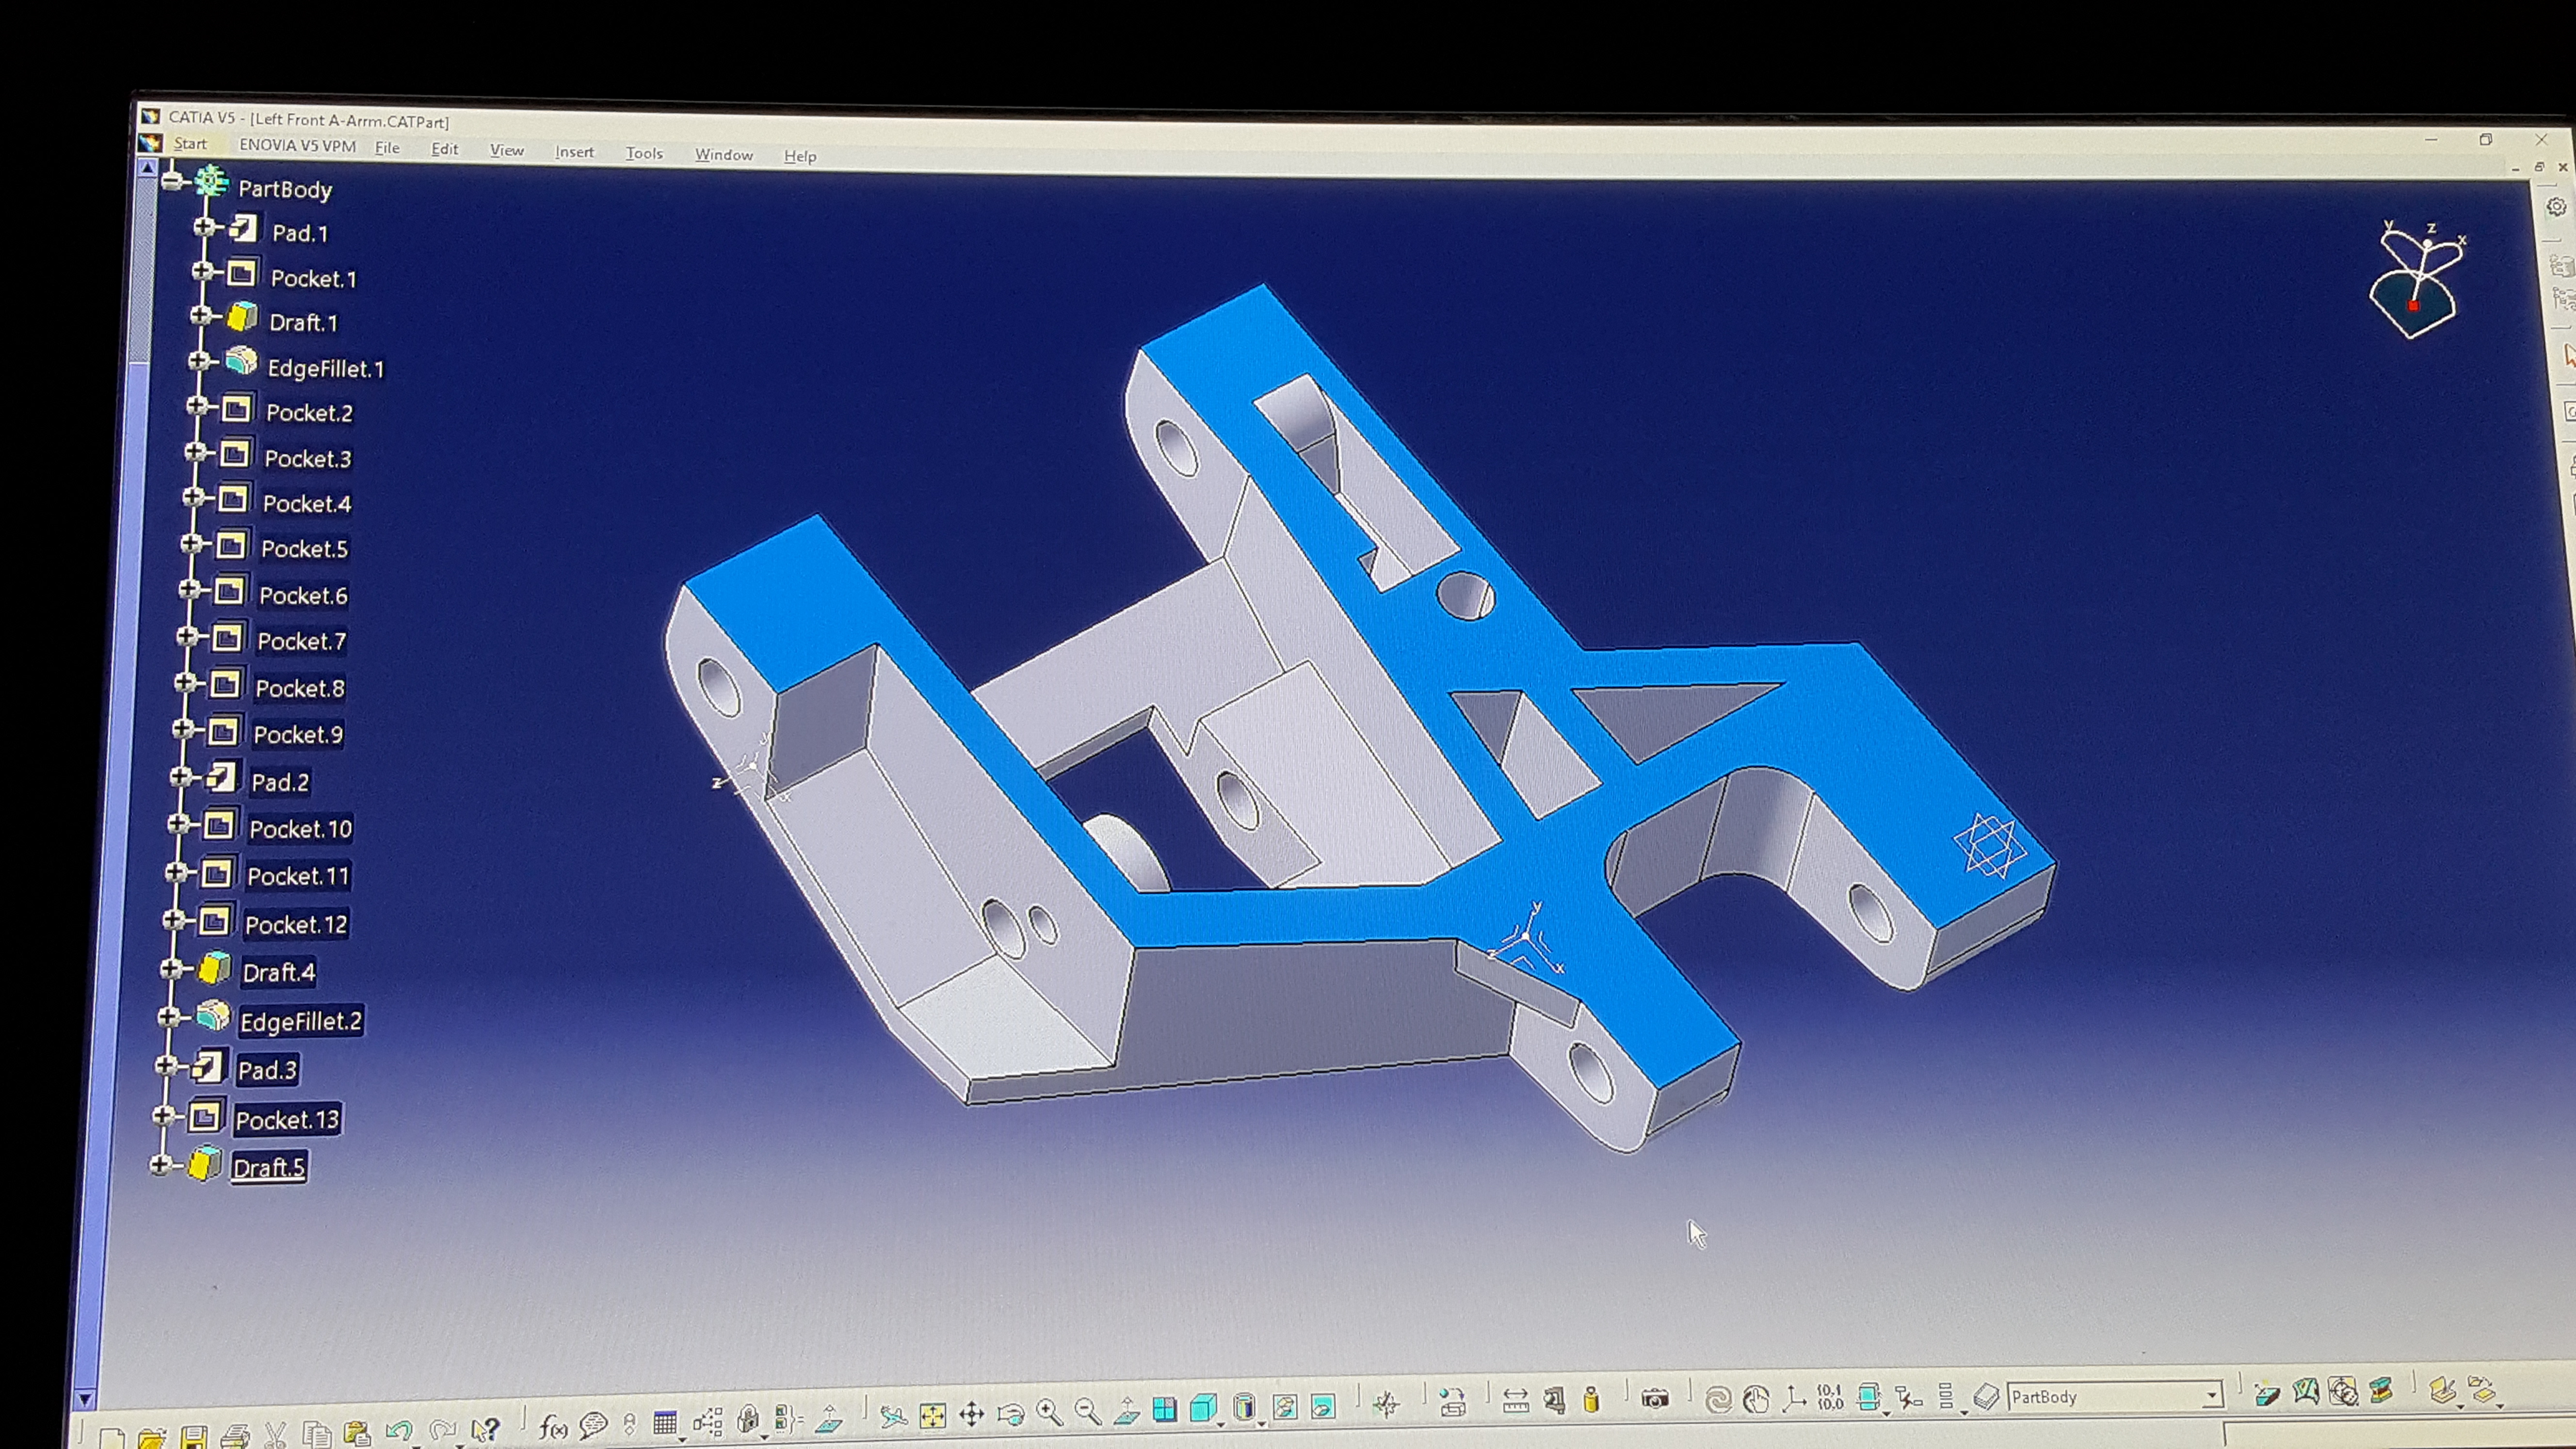The width and height of the screenshot is (2576, 1449).
Task: Click the Hide/Show toggle icon
Action: [1284, 1407]
